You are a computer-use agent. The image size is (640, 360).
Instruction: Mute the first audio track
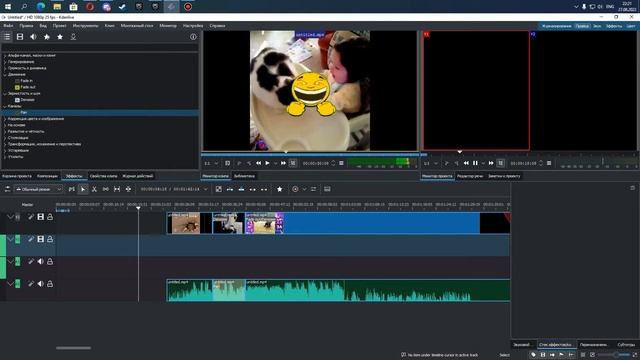tap(40, 261)
